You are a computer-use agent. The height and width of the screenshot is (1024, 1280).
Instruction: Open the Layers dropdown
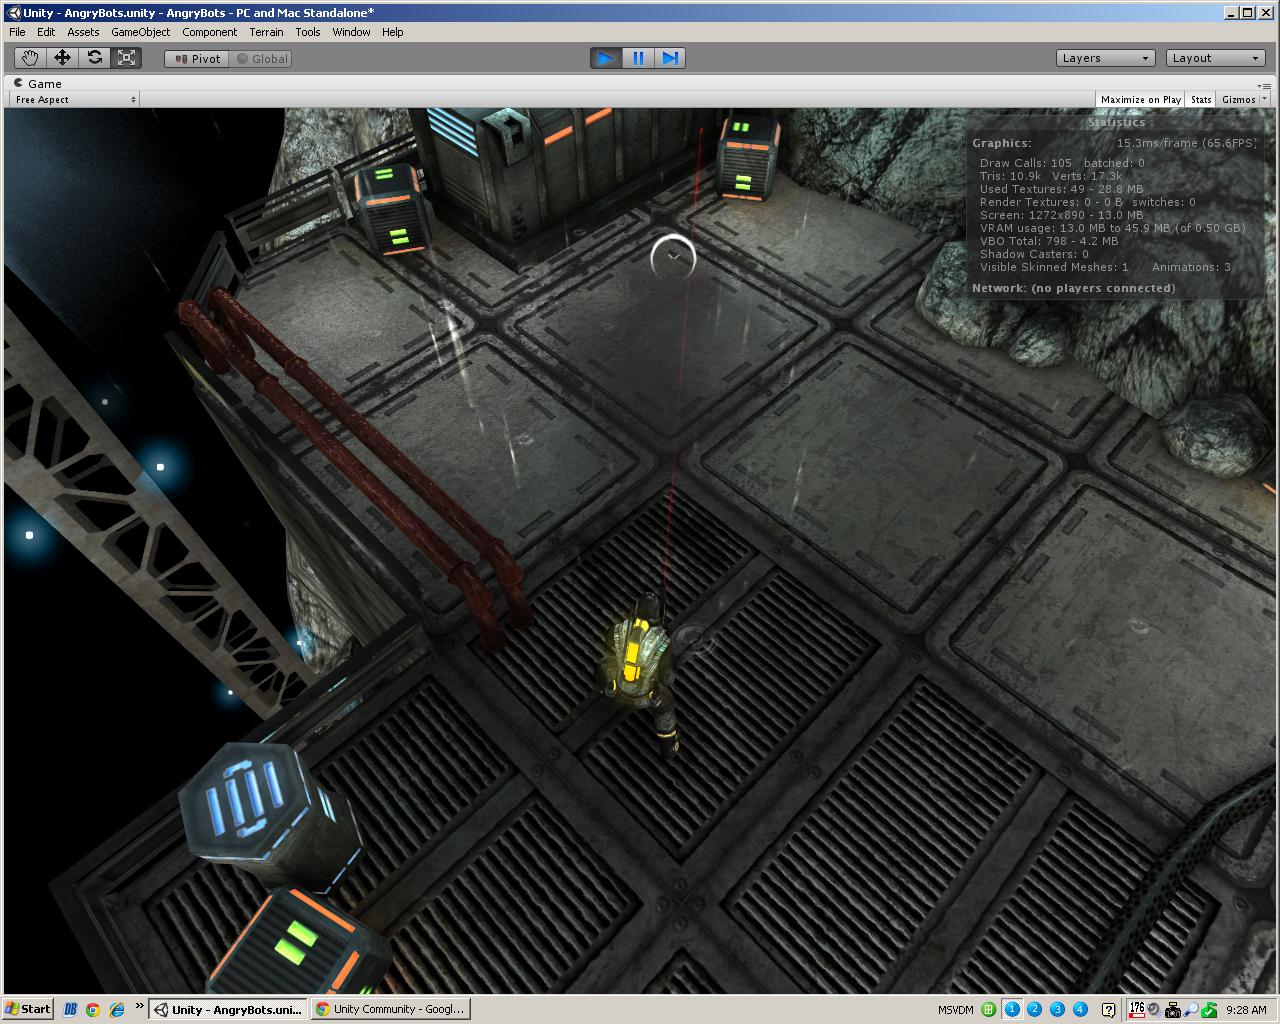click(x=1105, y=58)
